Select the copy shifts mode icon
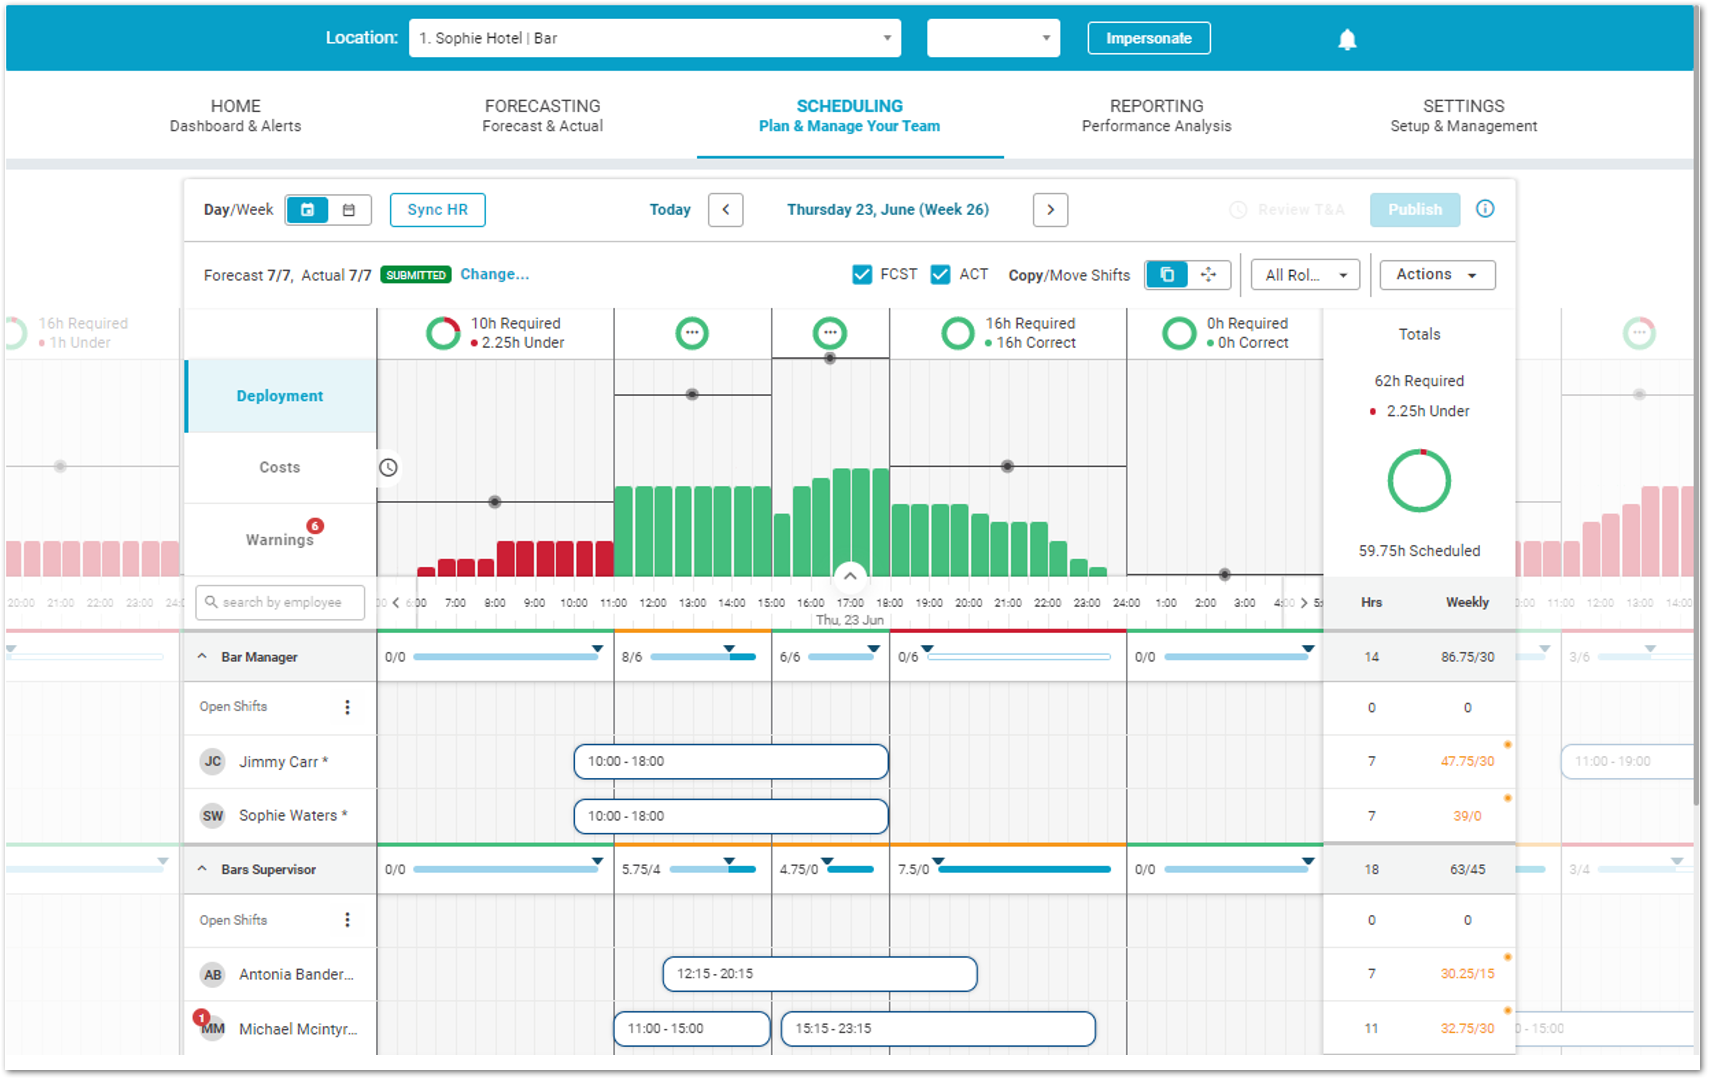 coord(1166,275)
